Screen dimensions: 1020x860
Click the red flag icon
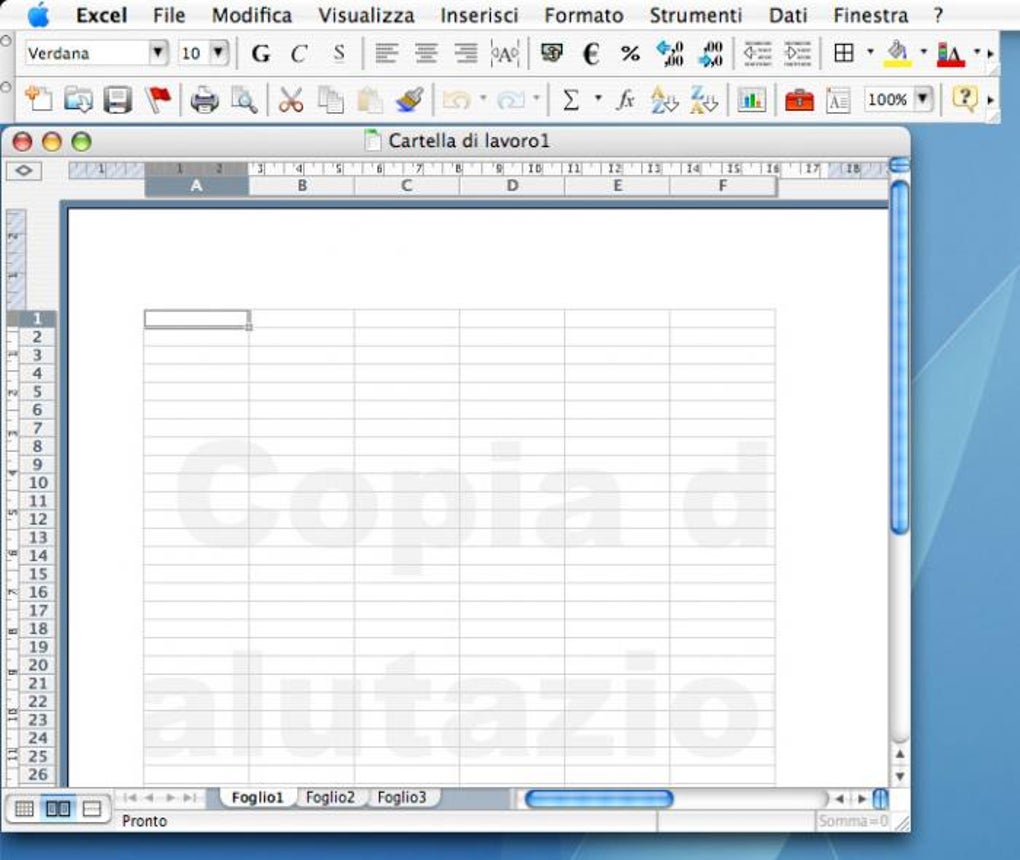pyautogui.click(x=158, y=100)
